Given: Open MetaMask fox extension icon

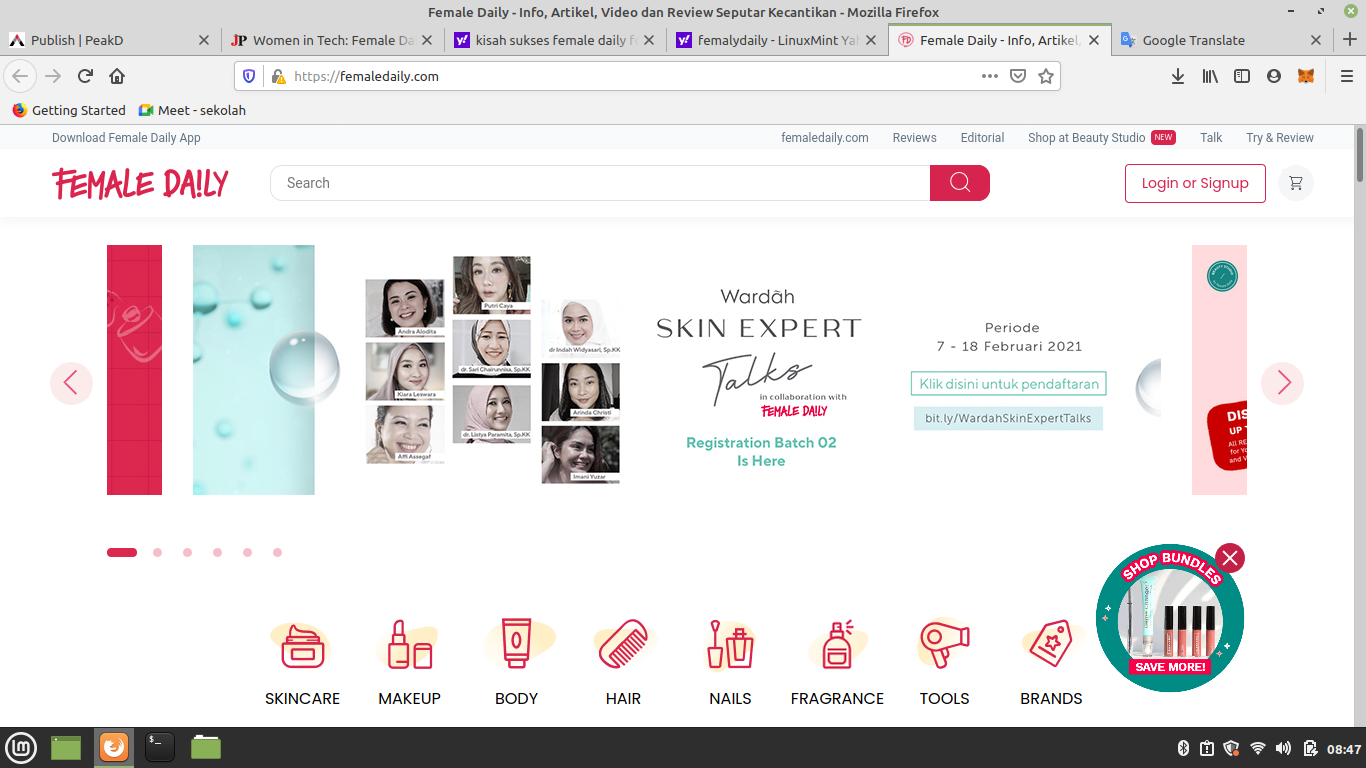Looking at the screenshot, I should pos(1306,76).
